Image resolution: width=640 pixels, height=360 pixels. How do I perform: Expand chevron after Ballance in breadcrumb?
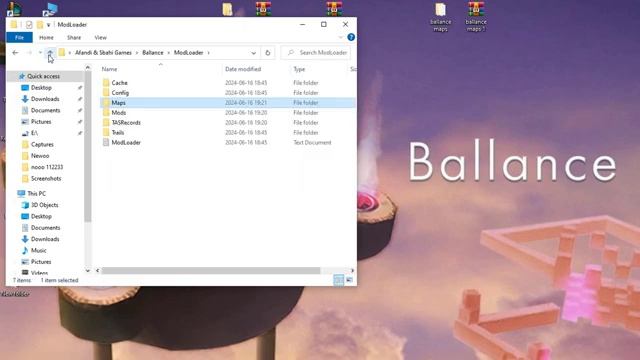(x=168, y=53)
